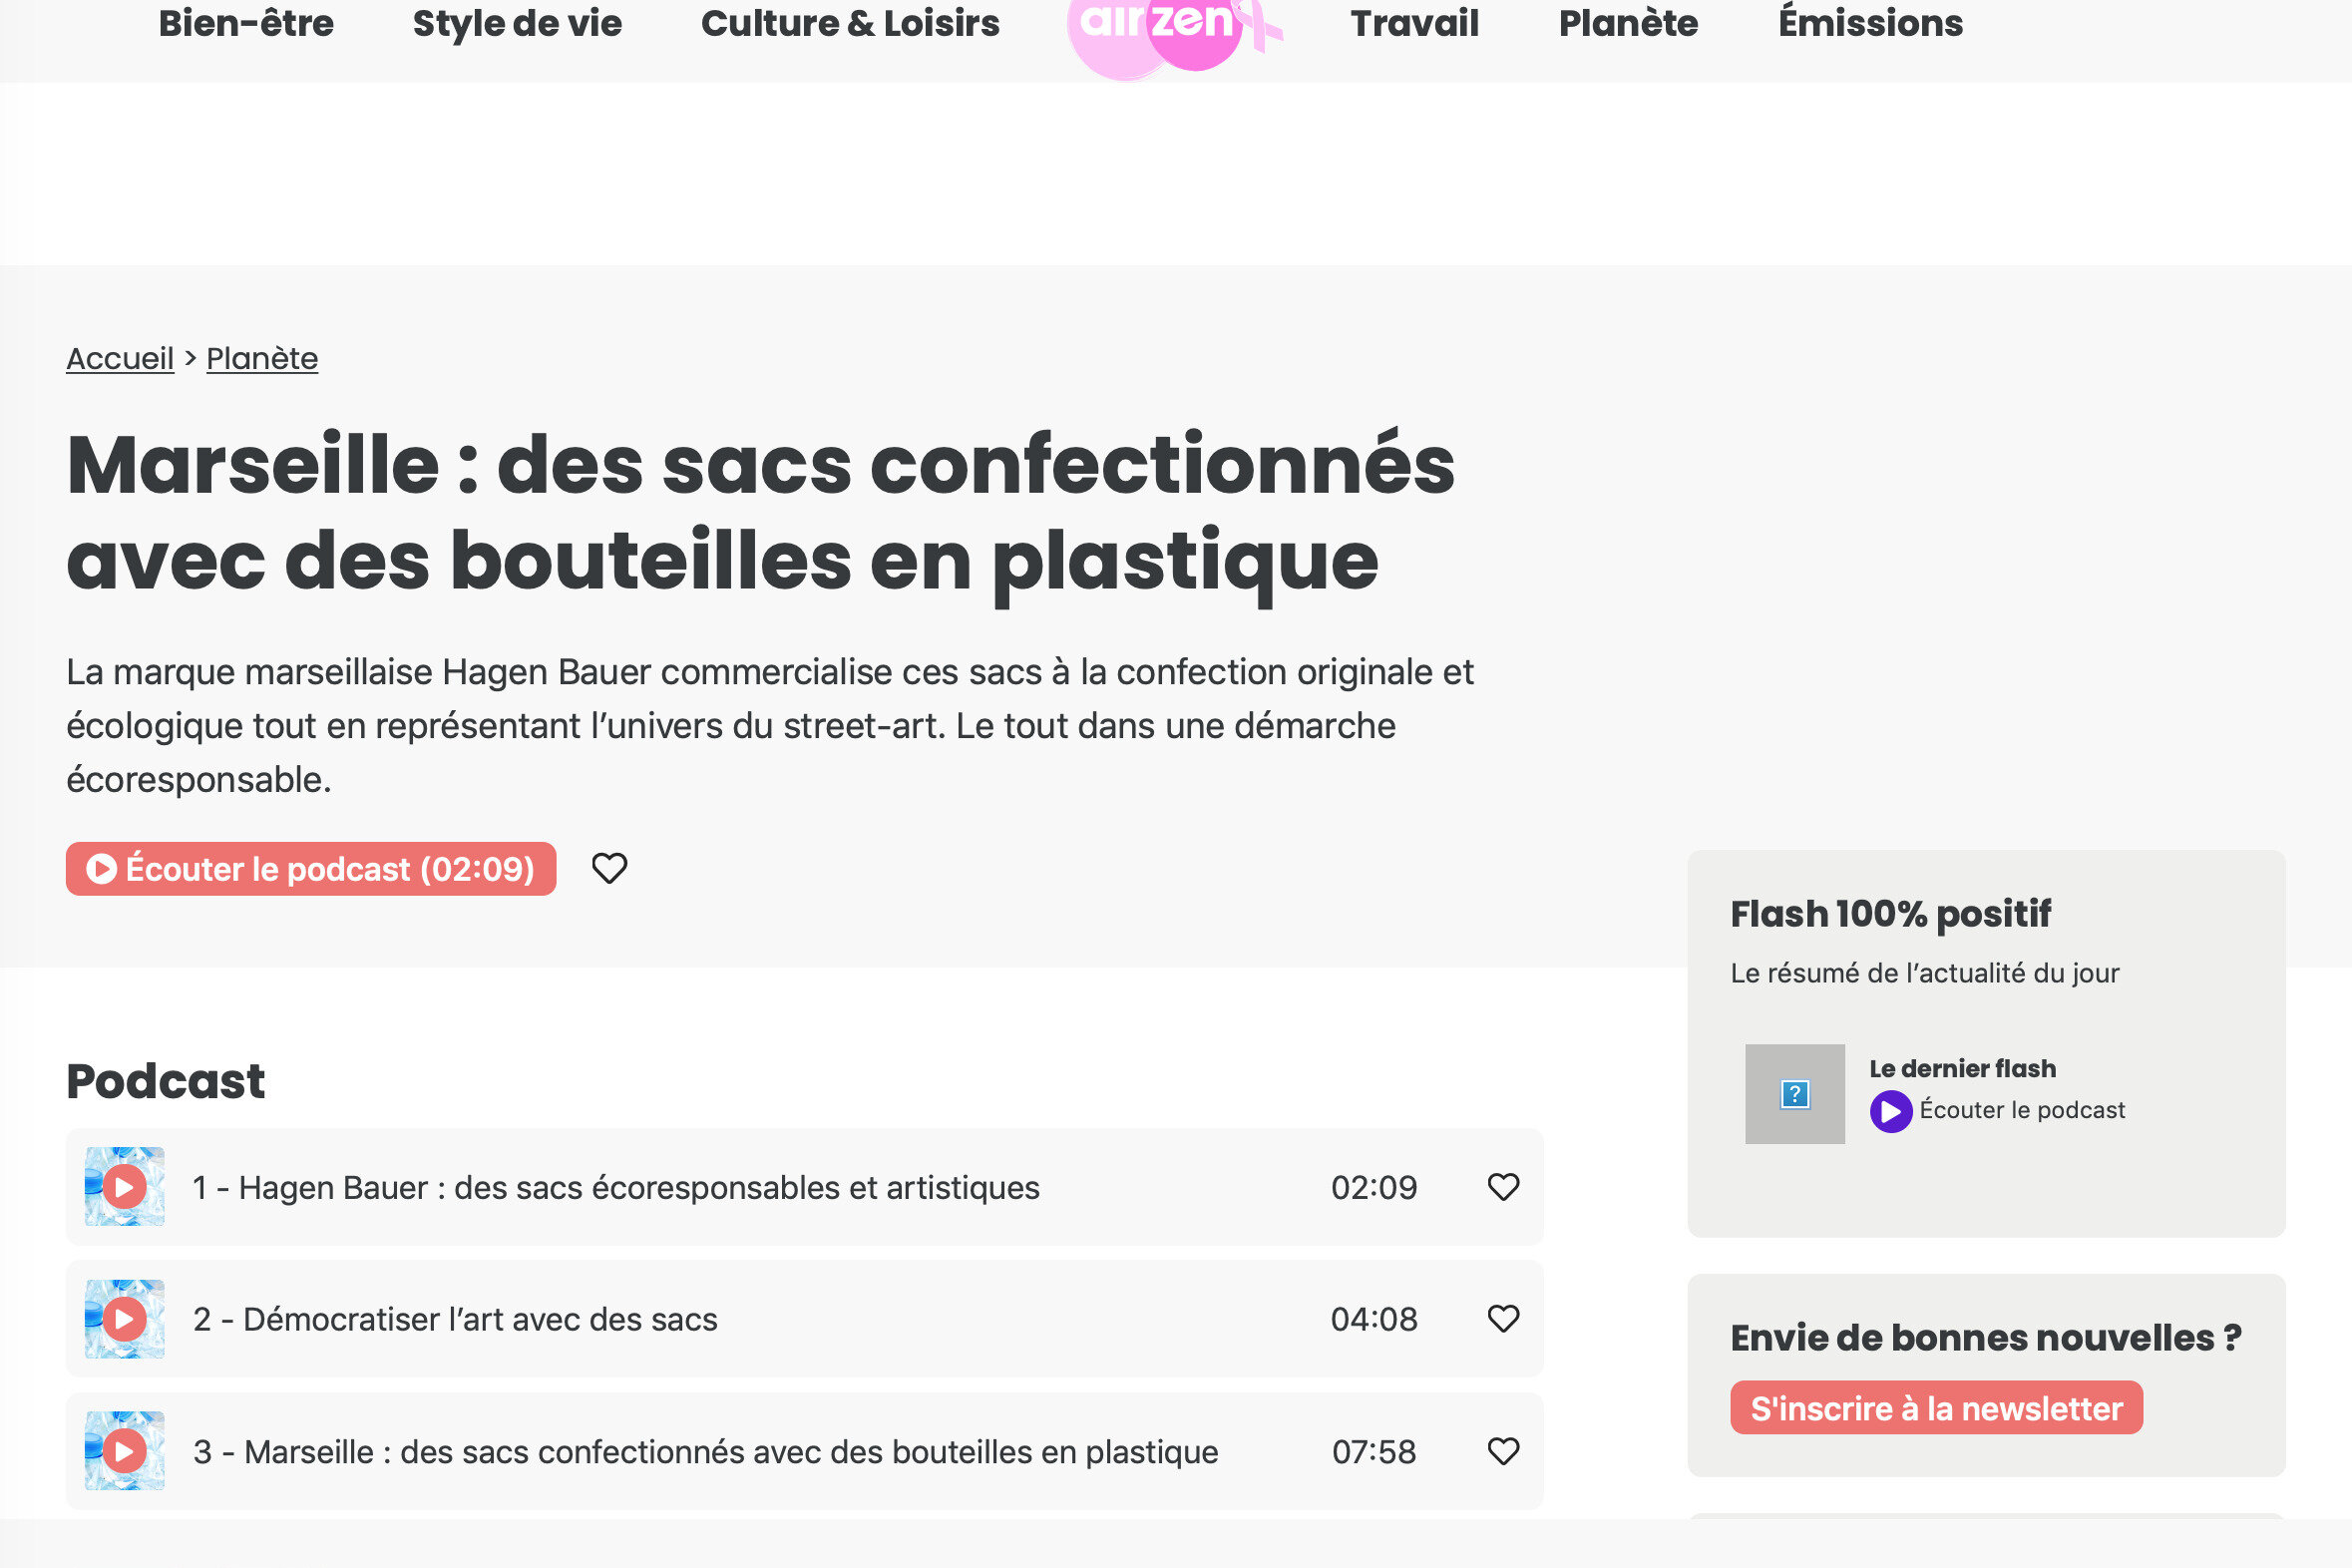Follow the Planète breadcrumb link
Viewport: 2352px width, 1568px height.
coord(262,358)
